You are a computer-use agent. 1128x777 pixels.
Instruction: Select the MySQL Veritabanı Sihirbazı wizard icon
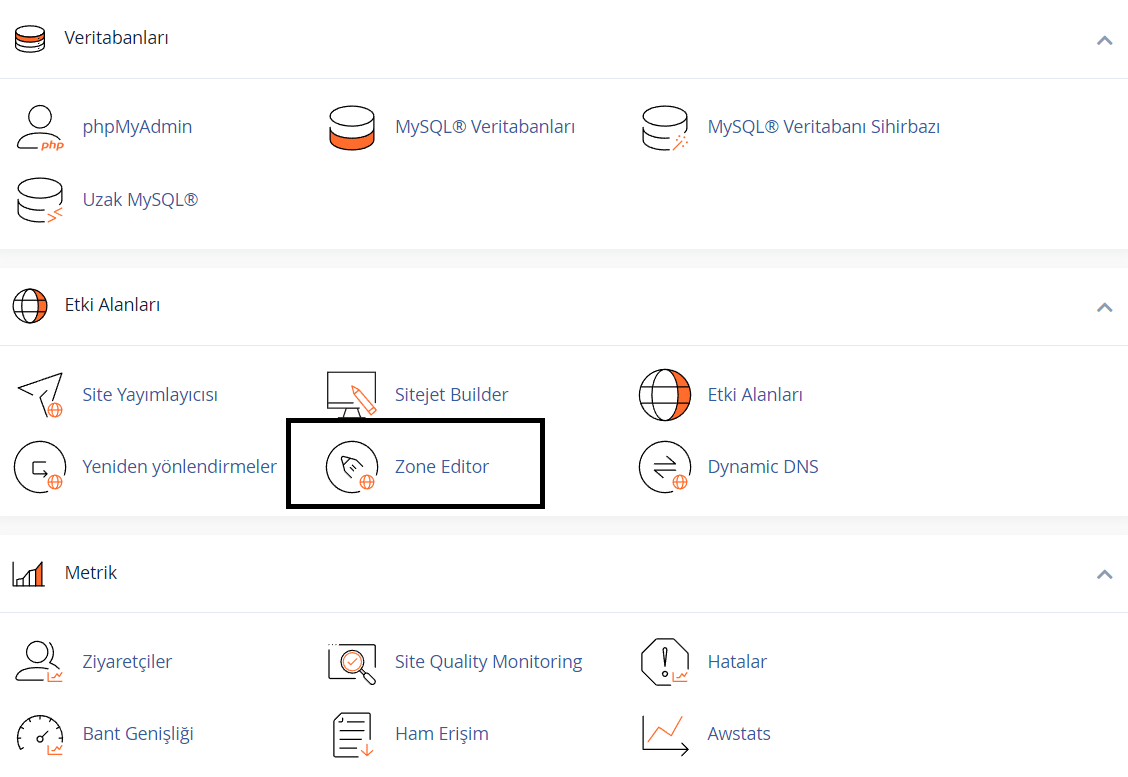(x=665, y=127)
